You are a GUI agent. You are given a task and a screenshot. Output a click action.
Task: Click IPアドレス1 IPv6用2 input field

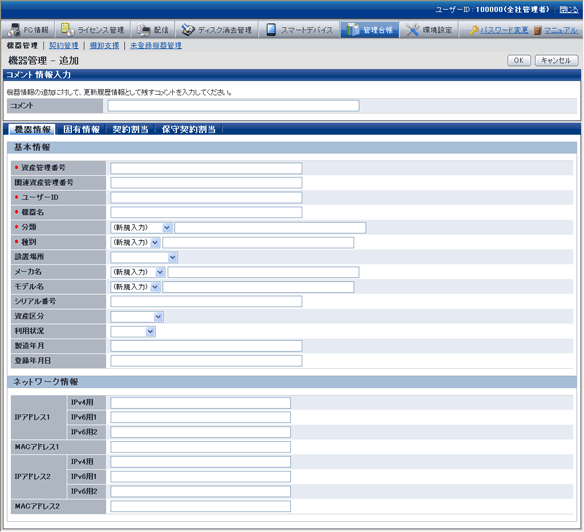[x=200, y=432]
